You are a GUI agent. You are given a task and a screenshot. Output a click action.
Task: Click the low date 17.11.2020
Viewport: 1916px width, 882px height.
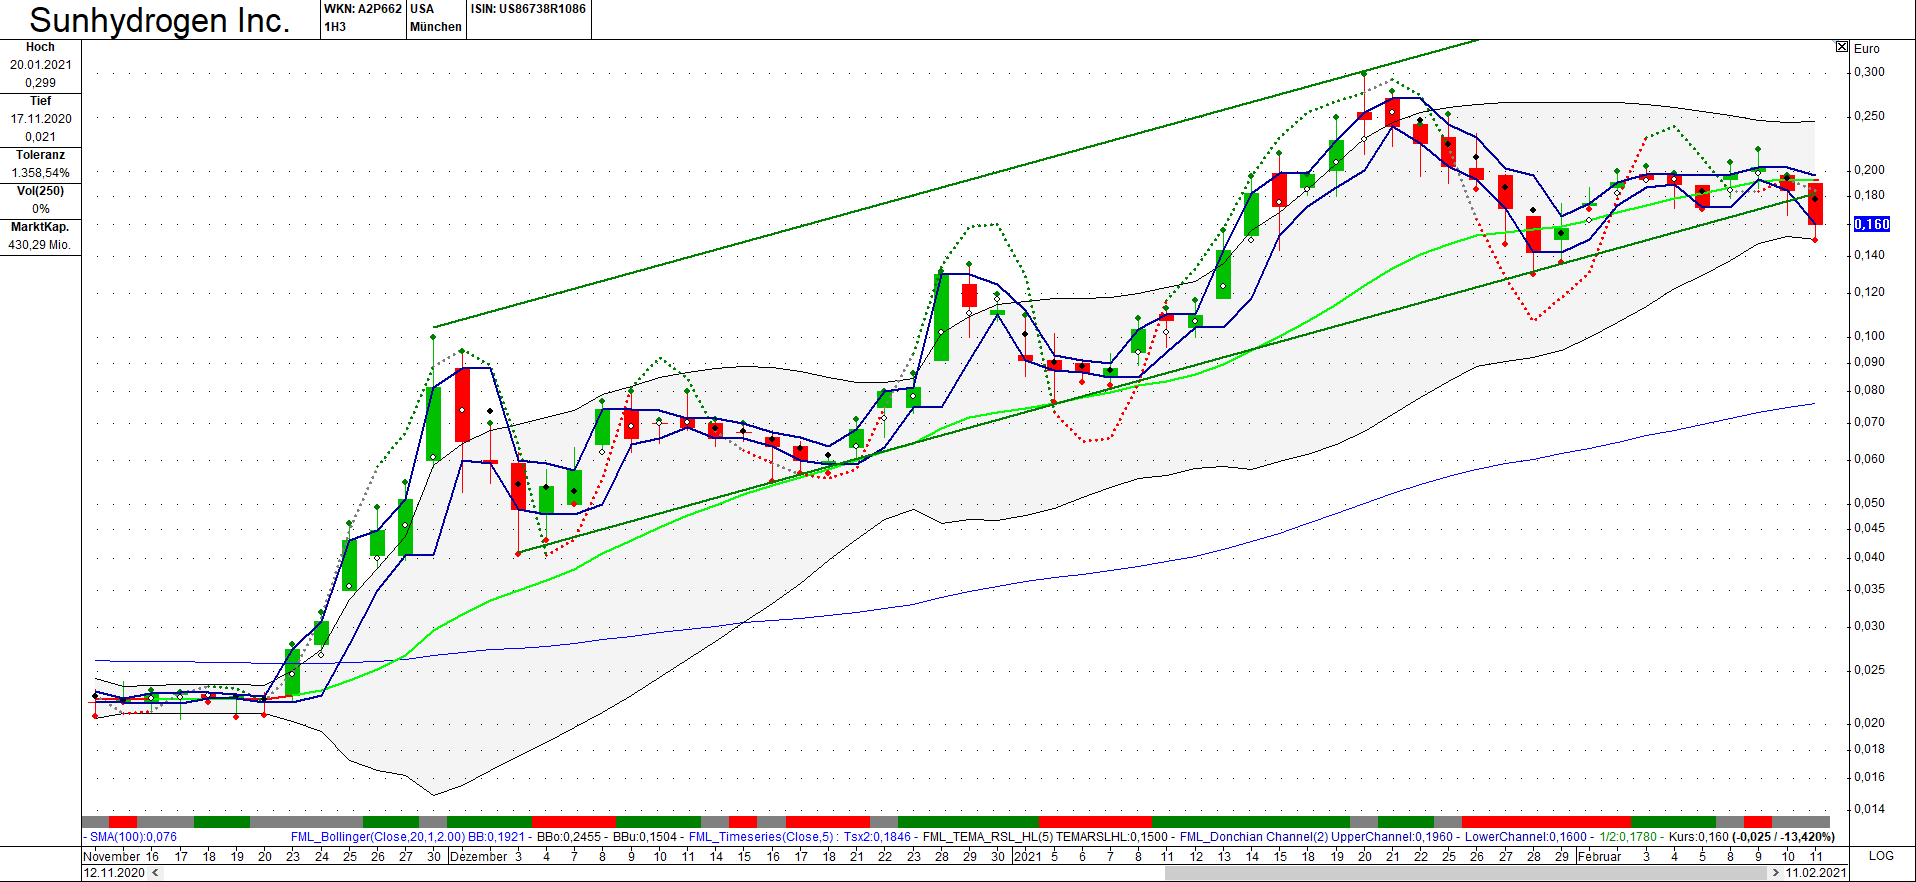[41, 119]
